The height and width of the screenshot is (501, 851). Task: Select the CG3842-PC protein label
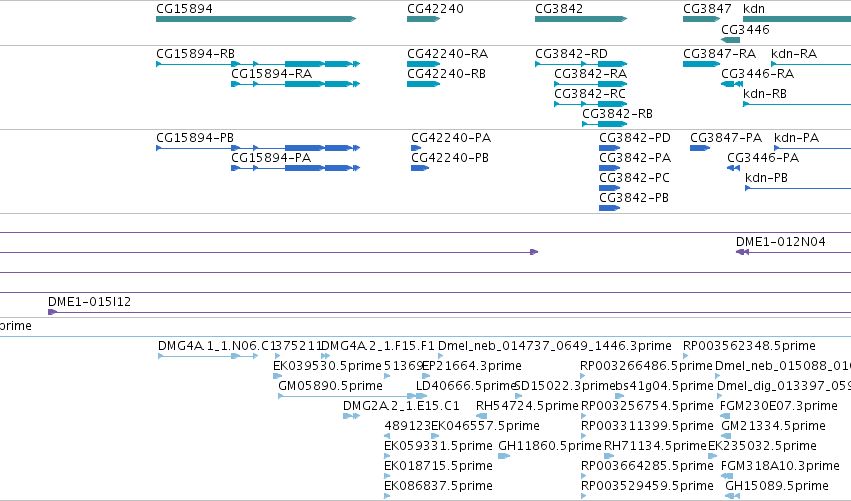tap(634, 178)
